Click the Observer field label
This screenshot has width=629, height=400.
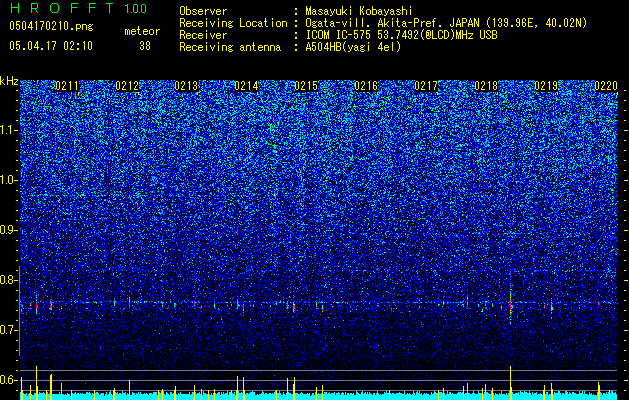point(203,11)
